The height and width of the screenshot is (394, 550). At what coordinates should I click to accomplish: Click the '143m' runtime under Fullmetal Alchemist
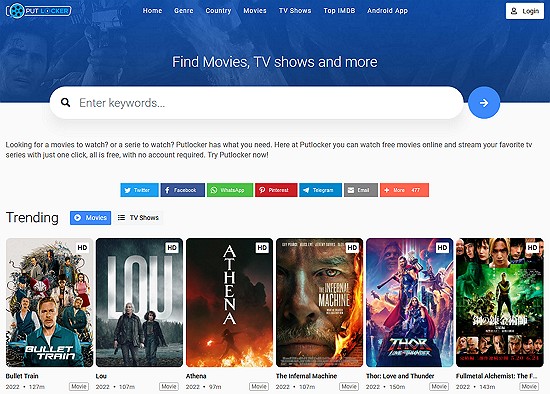[487, 387]
